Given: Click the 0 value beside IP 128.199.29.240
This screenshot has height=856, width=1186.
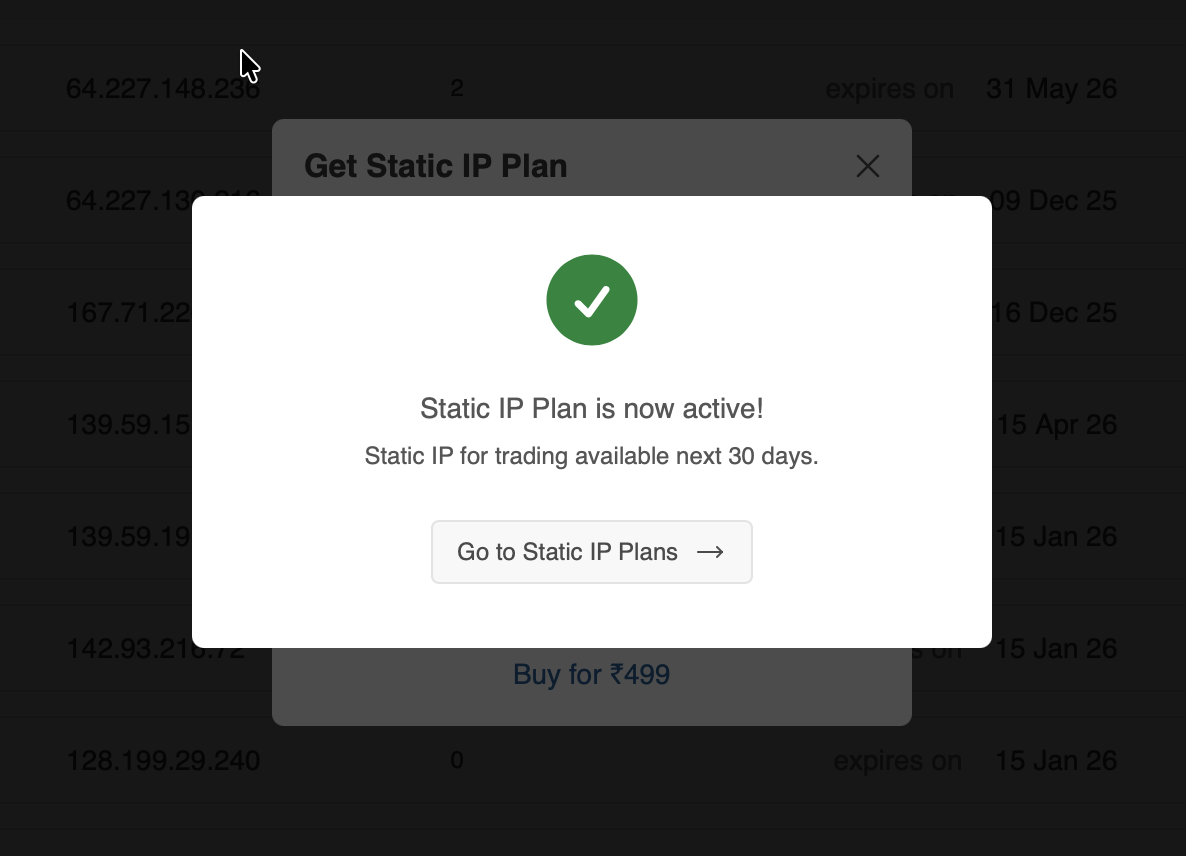Looking at the screenshot, I should point(456,760).
